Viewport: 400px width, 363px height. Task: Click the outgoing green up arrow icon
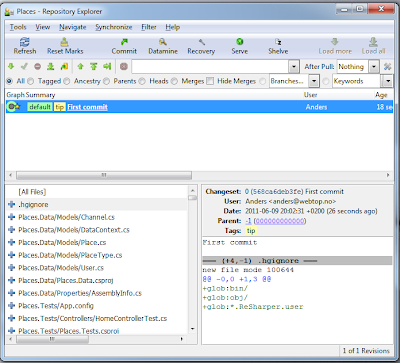[x=80, y=66]
